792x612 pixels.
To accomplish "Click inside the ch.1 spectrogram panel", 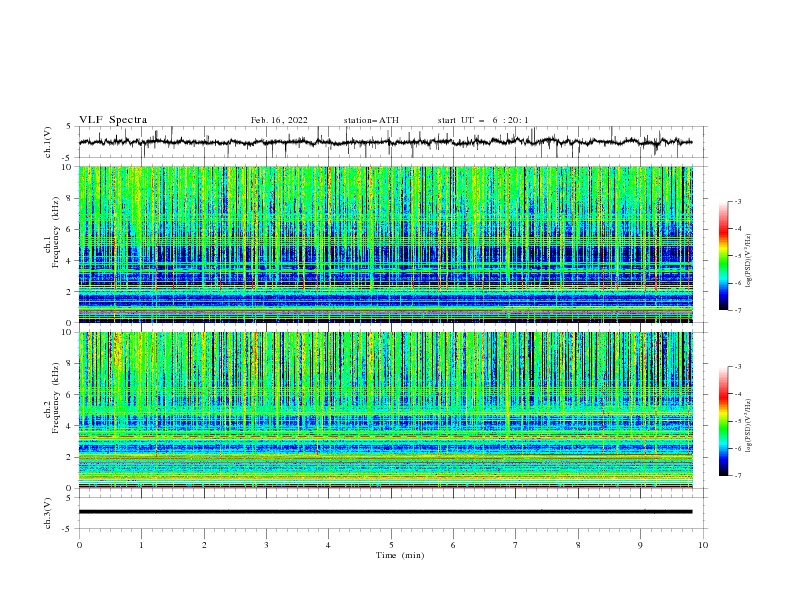I will click(385, 244).
